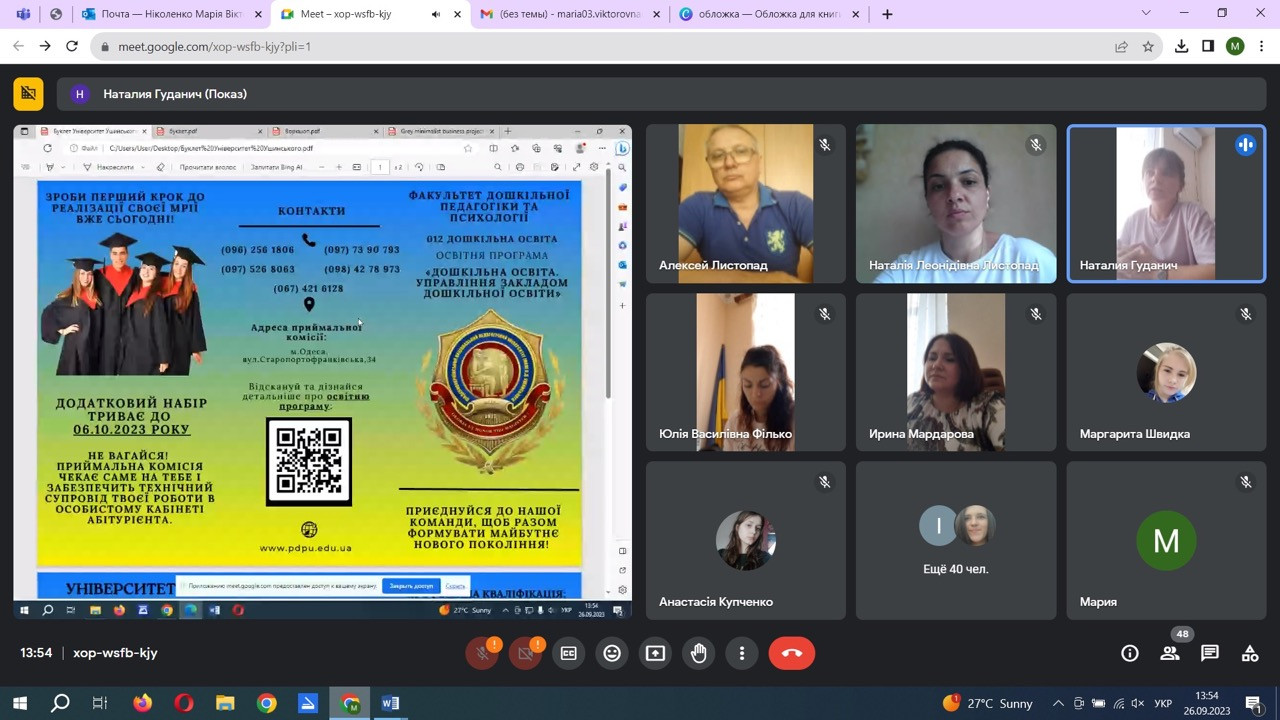Switch to the (без темы) Gmail tab

[570, 14]
